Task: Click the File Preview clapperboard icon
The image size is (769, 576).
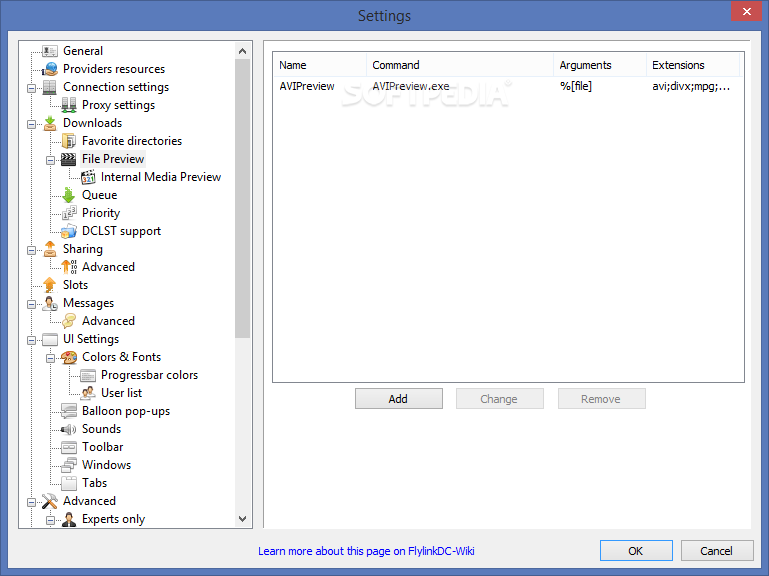Action: point(69,159)
